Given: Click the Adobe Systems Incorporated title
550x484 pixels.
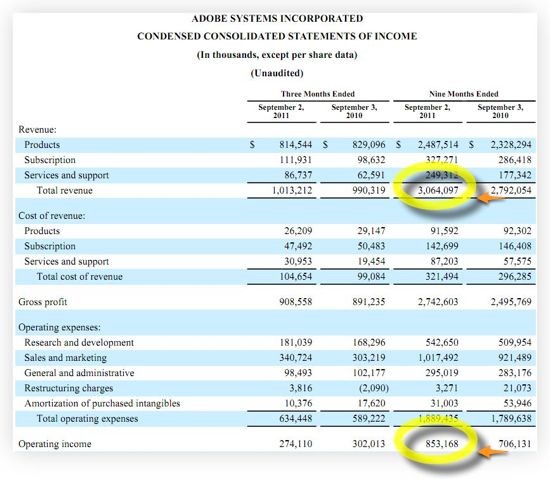Looking at the screenshot, I should [277, 18].
